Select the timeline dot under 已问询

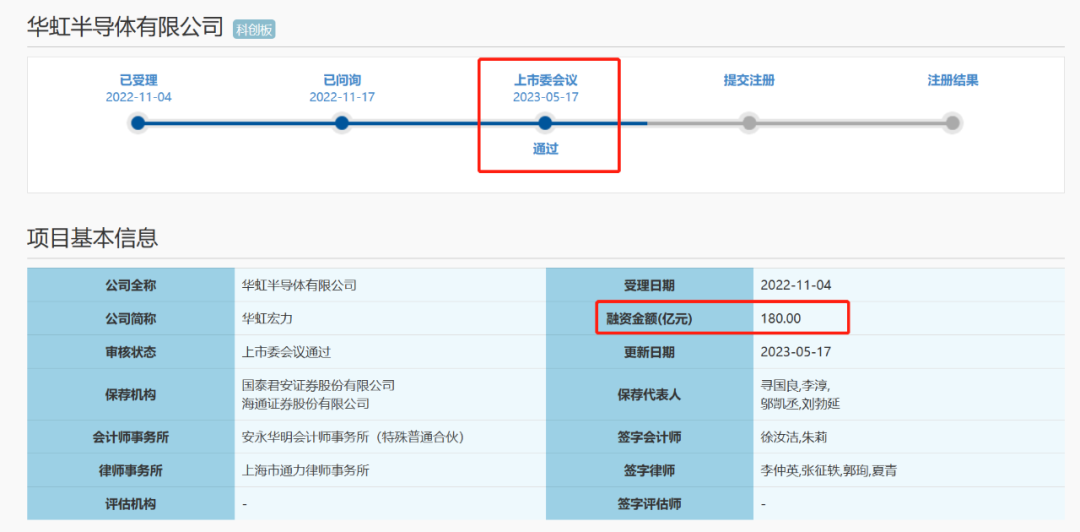click(x=342, y=123)
